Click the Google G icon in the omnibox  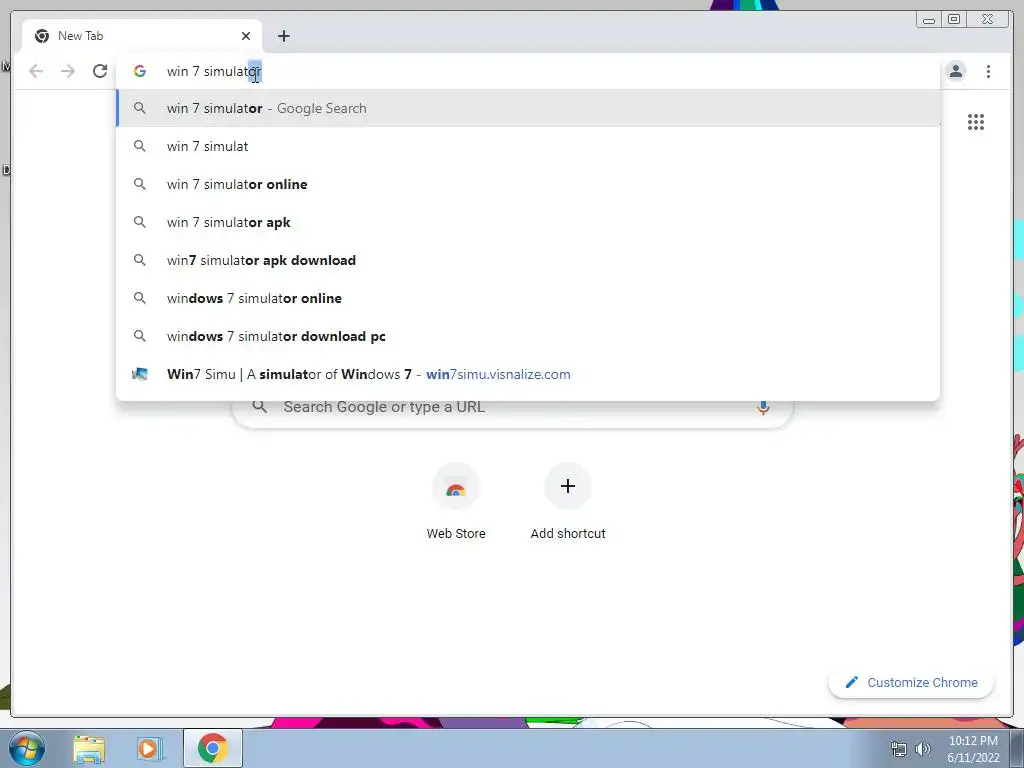[x=140, y=71]
